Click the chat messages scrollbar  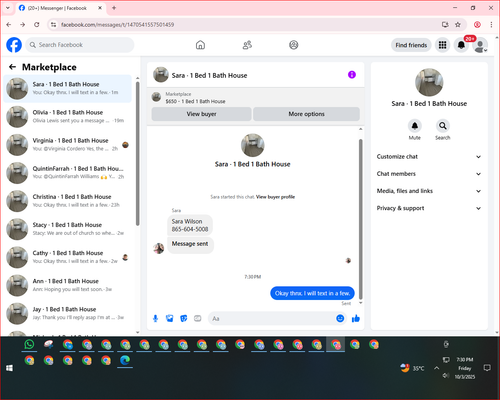coord(360,218)
